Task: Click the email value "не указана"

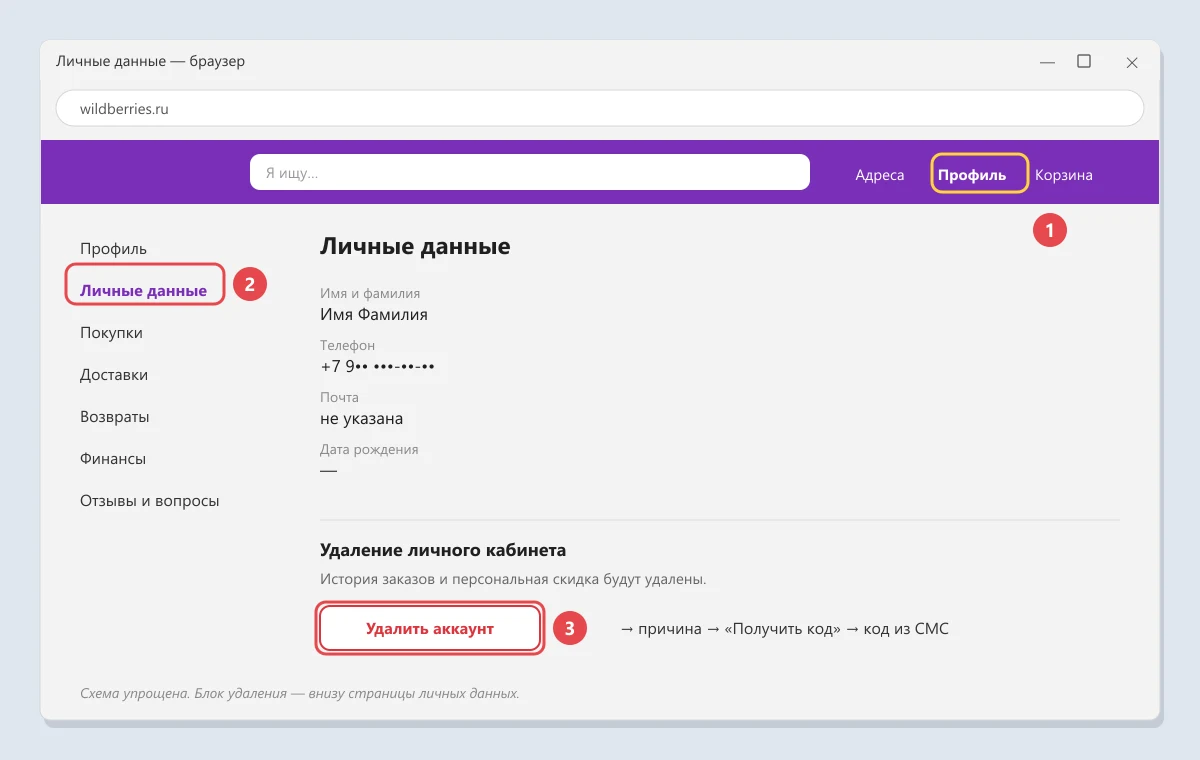Action: [x=362, y=418]
